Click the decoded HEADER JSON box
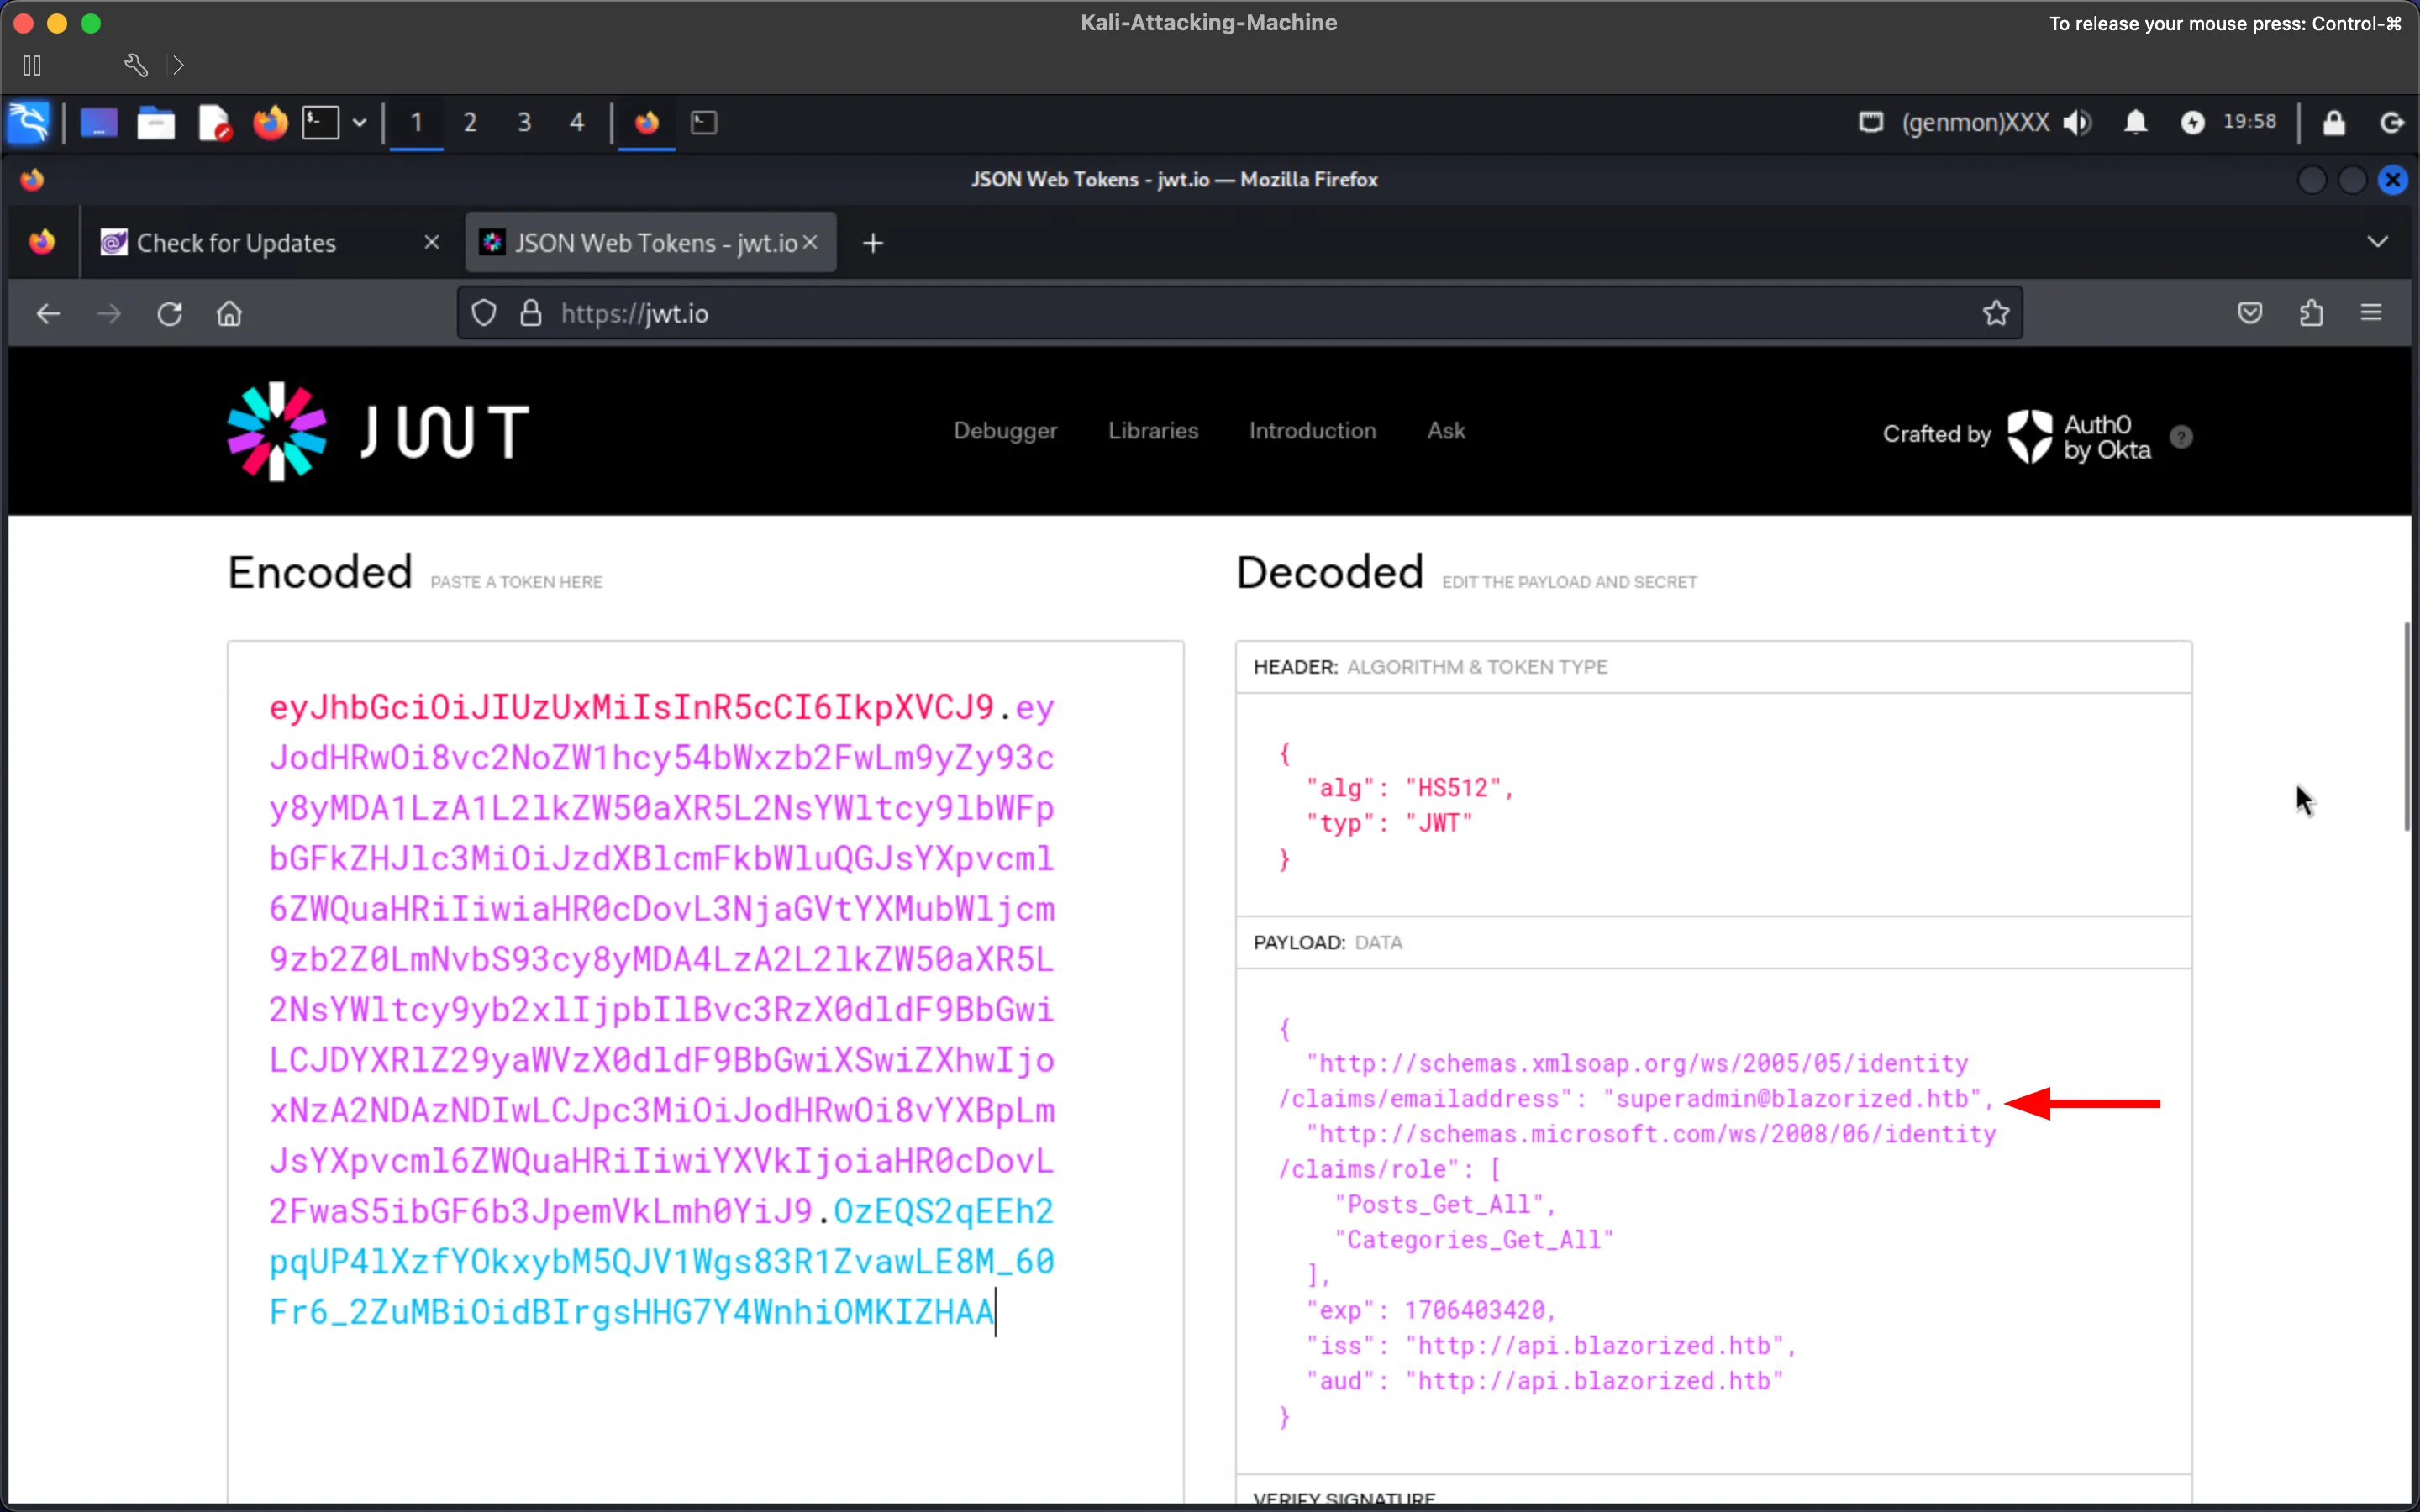The image size is (2420, 1512). (x=1713, y=805)
